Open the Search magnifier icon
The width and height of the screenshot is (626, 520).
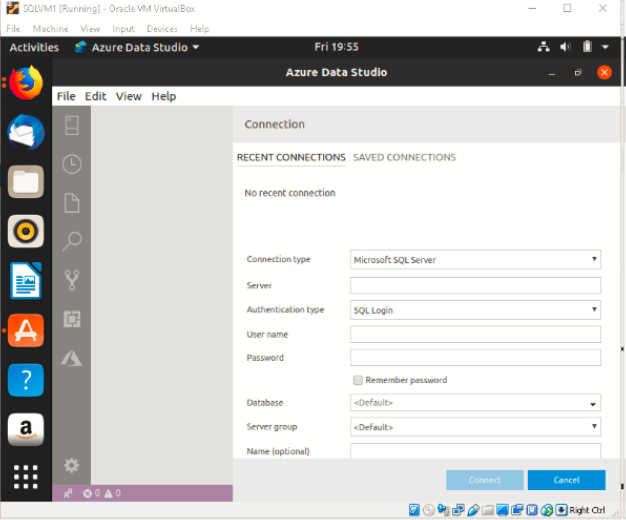pyautogui.click(x=72, y=241)
